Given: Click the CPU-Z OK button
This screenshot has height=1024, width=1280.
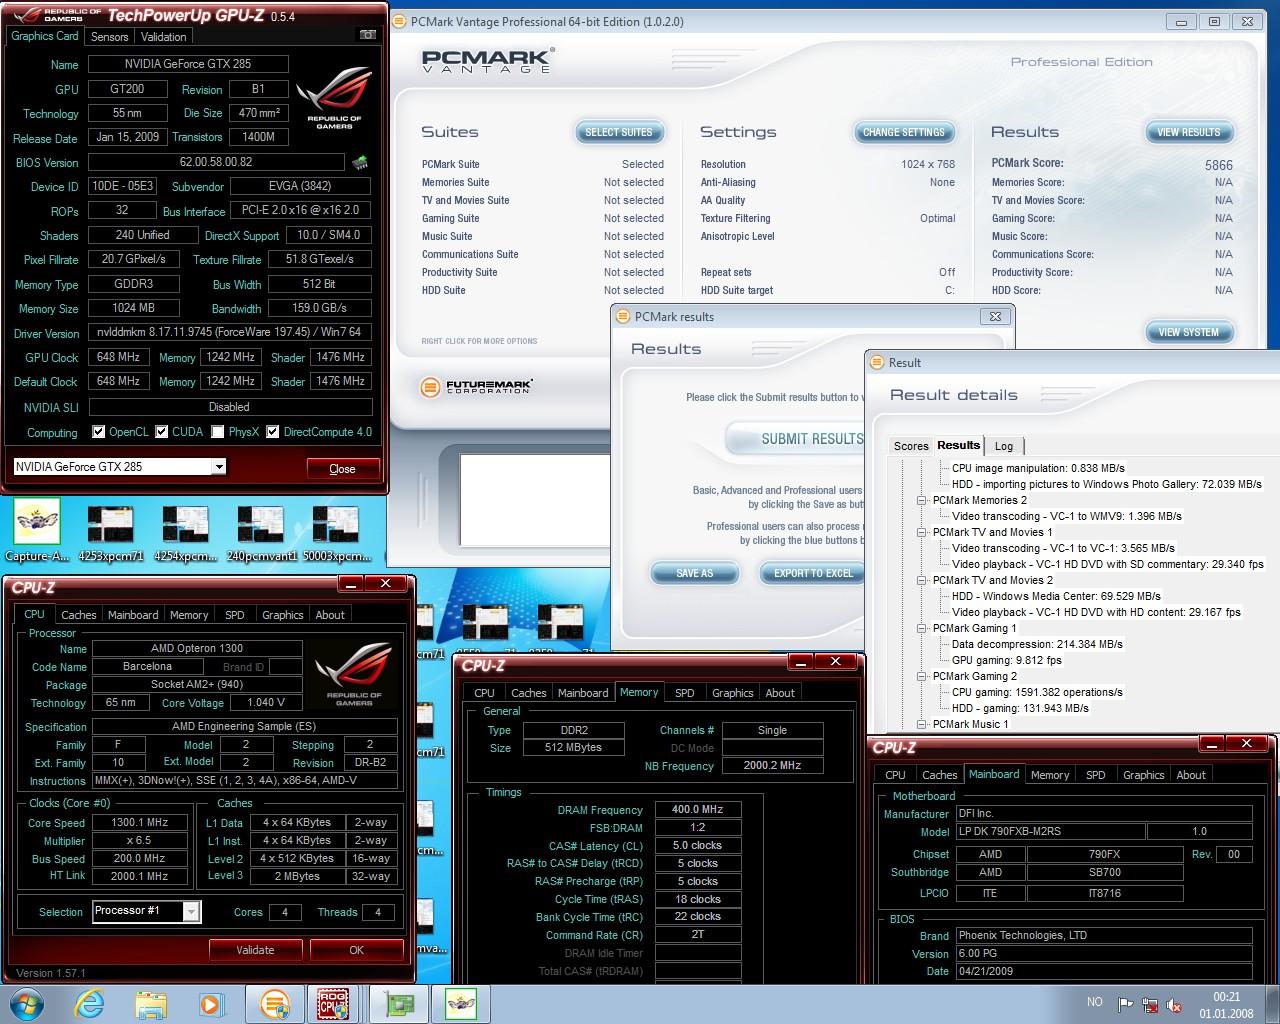Looking at the screenshot, I should click(x=356, y=949).
